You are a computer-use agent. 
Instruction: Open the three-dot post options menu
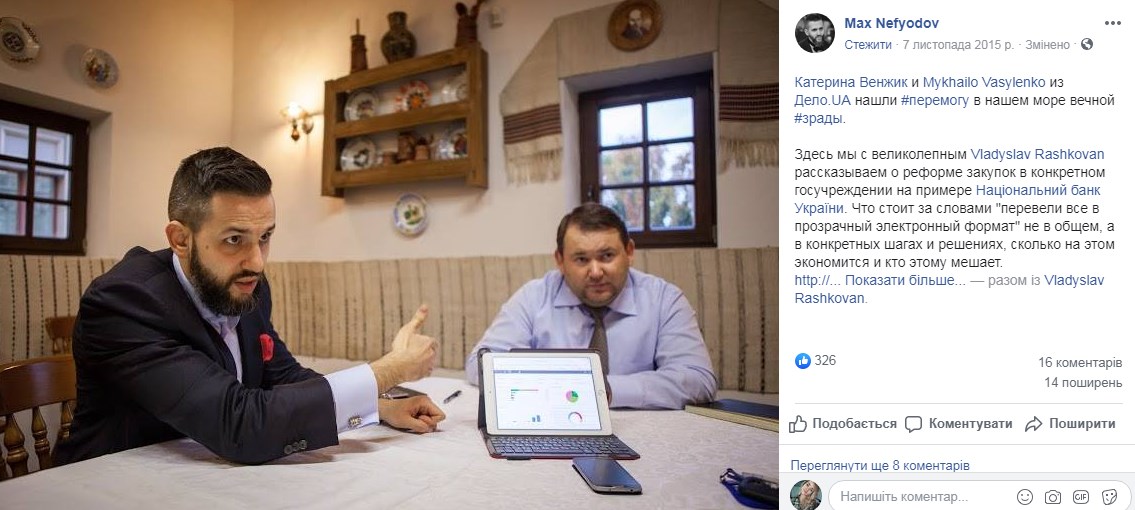pyautogui.click(x=1112, y=23)
